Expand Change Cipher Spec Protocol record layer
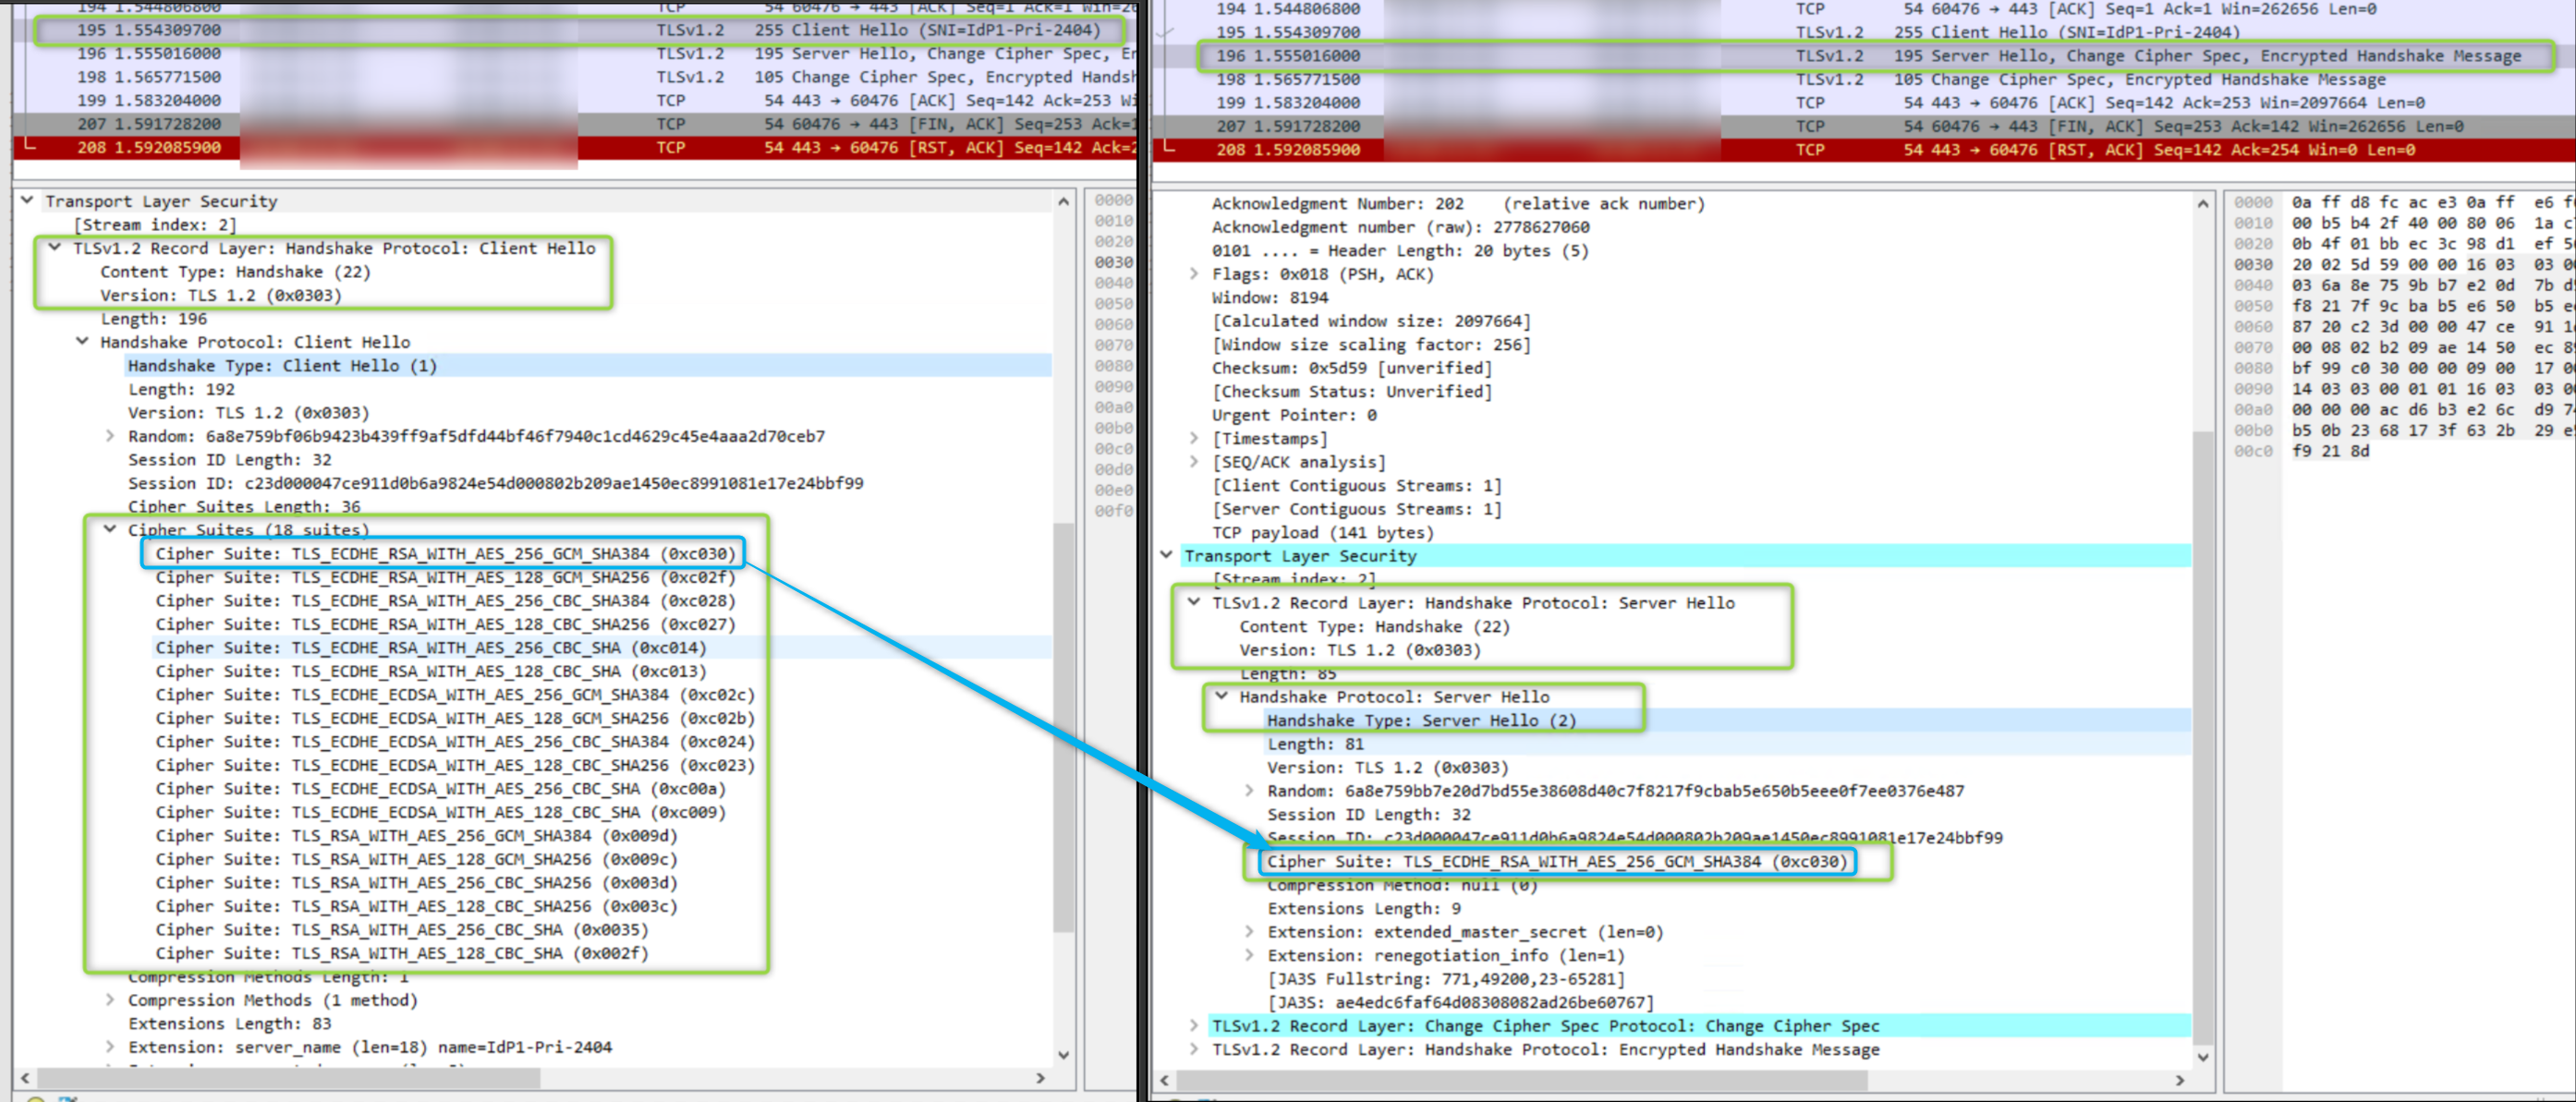The image size is (2576, 1102). pos(1194,1026)
